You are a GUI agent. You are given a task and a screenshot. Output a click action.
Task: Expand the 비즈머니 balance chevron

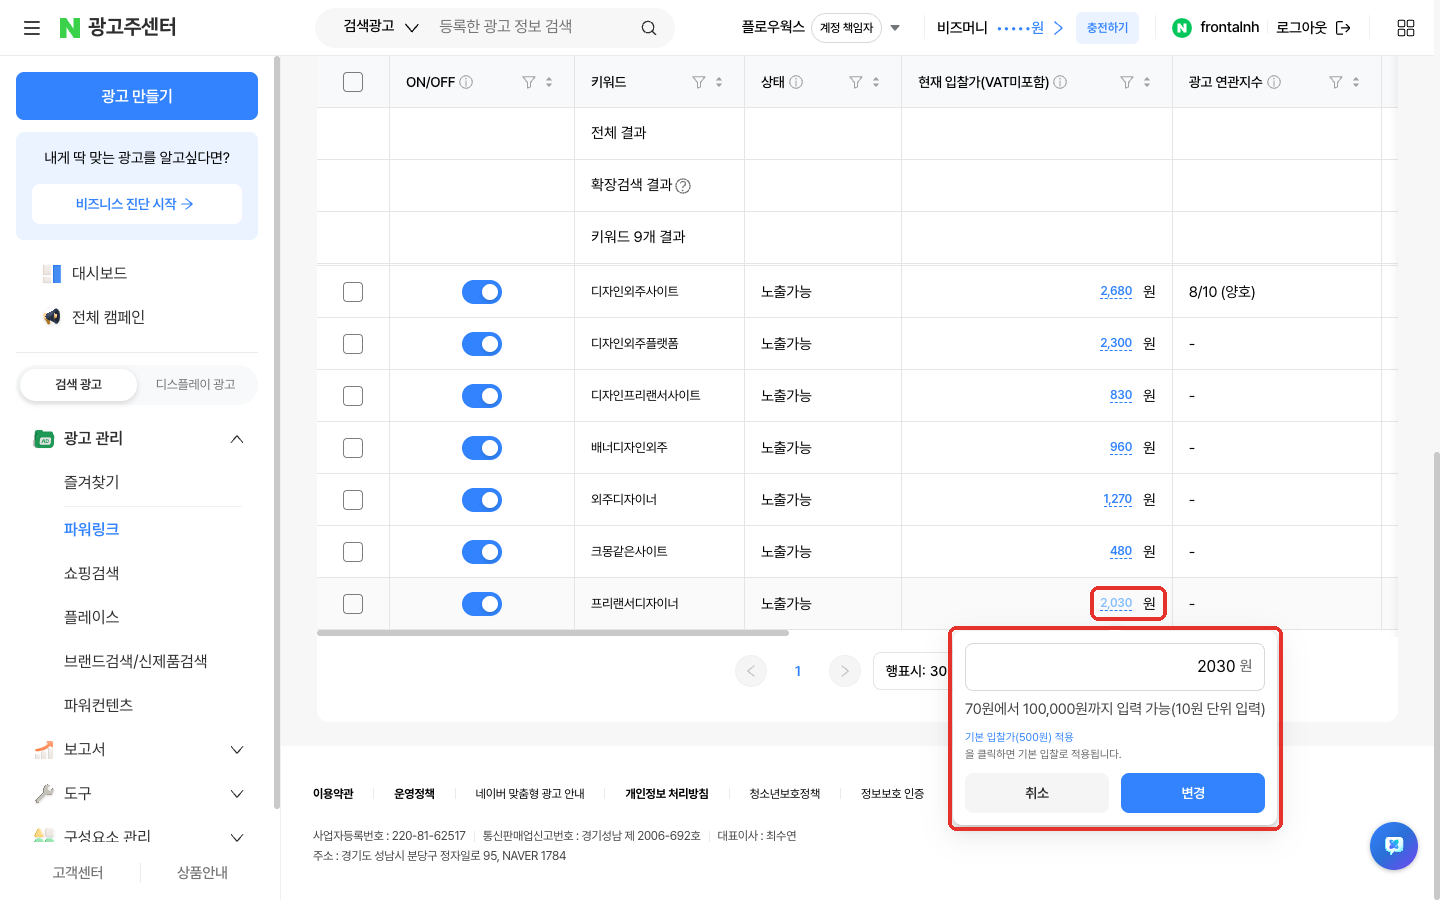pyautogui.click(x=1058, y=28)
